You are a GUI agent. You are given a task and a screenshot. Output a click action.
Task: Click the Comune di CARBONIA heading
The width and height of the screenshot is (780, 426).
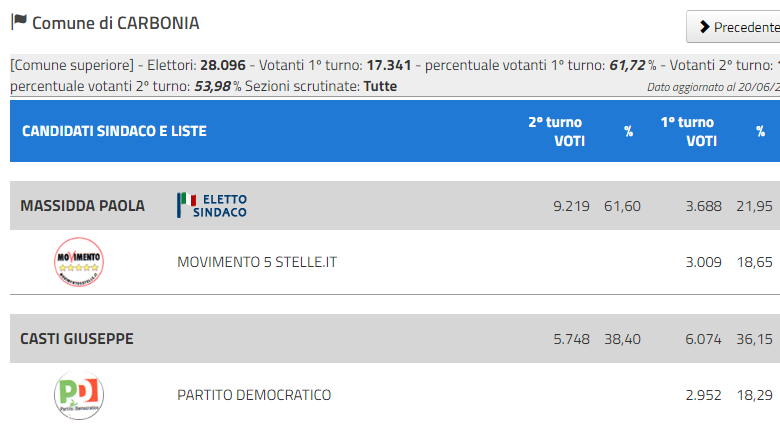(115, 23)
